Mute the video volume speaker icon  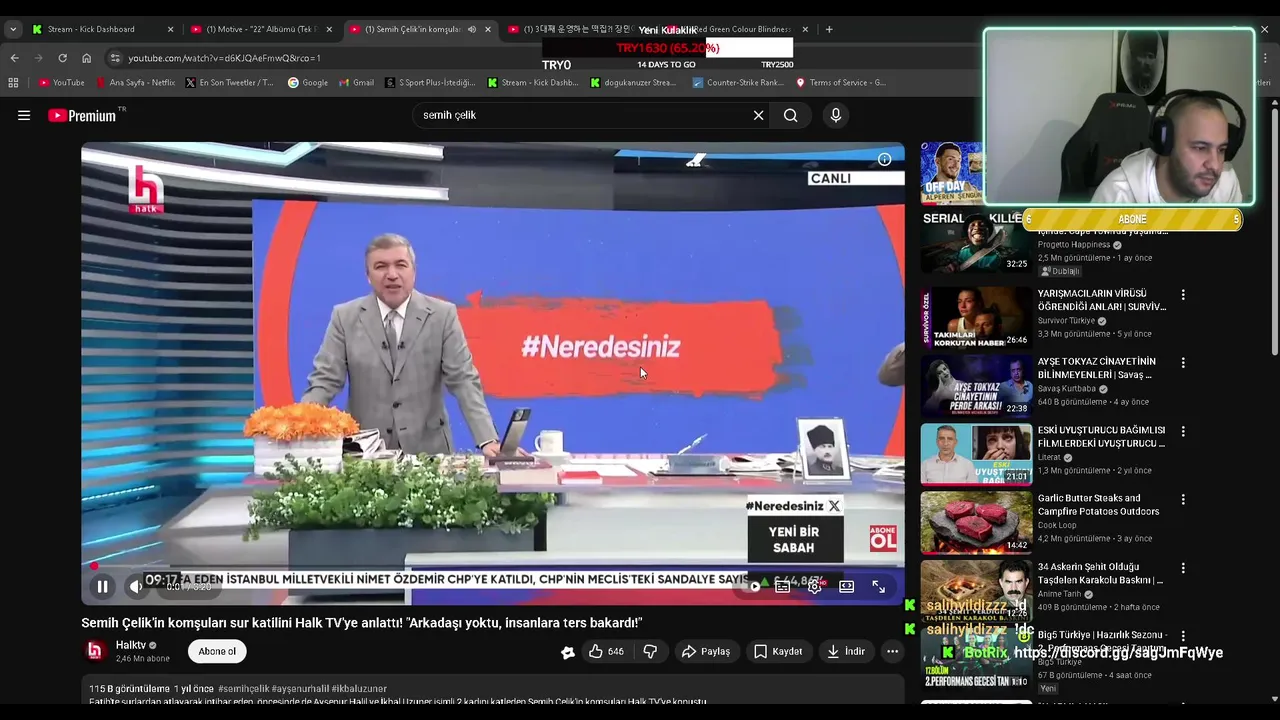tap(135, 587)
